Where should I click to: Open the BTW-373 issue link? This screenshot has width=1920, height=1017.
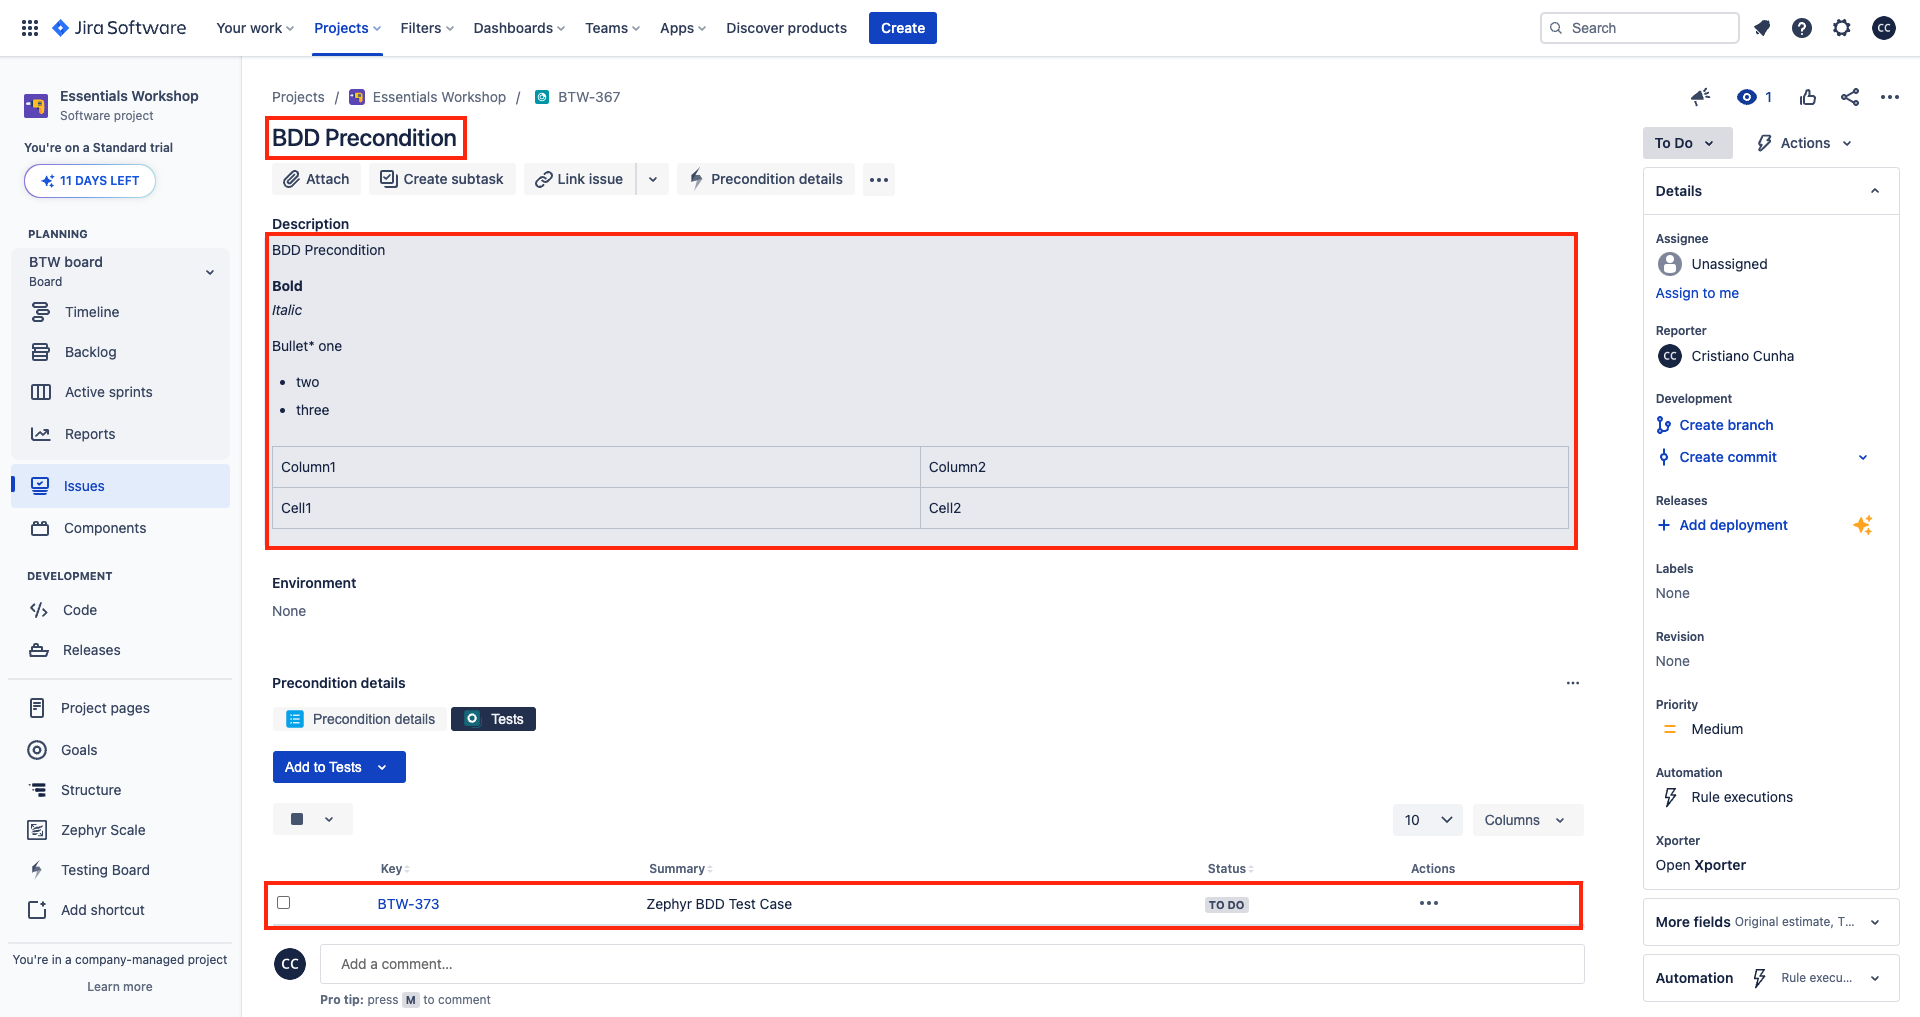[x=408, y=904]
